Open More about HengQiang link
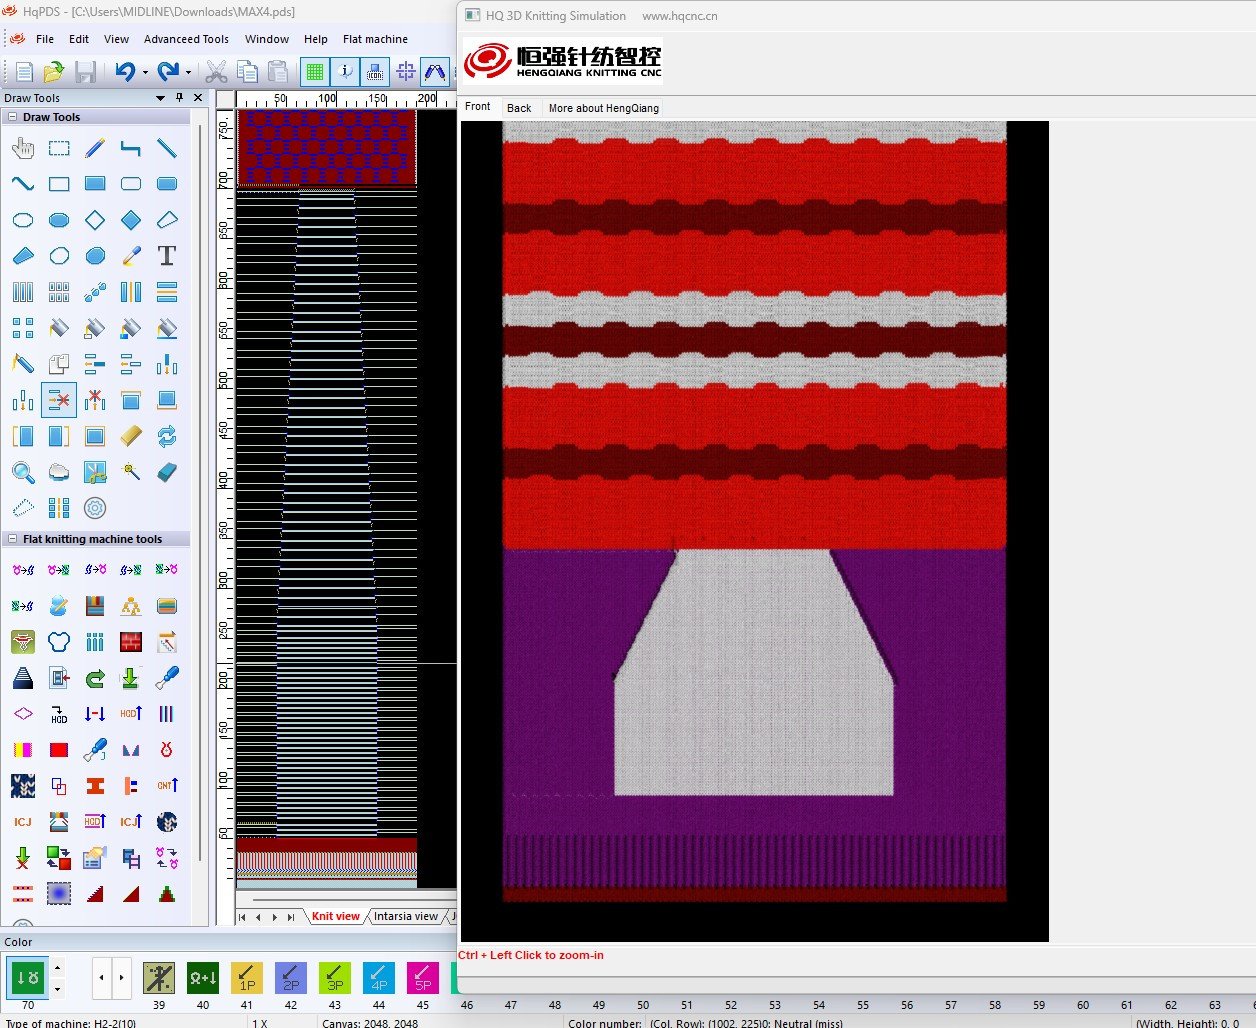 [603, 108]
